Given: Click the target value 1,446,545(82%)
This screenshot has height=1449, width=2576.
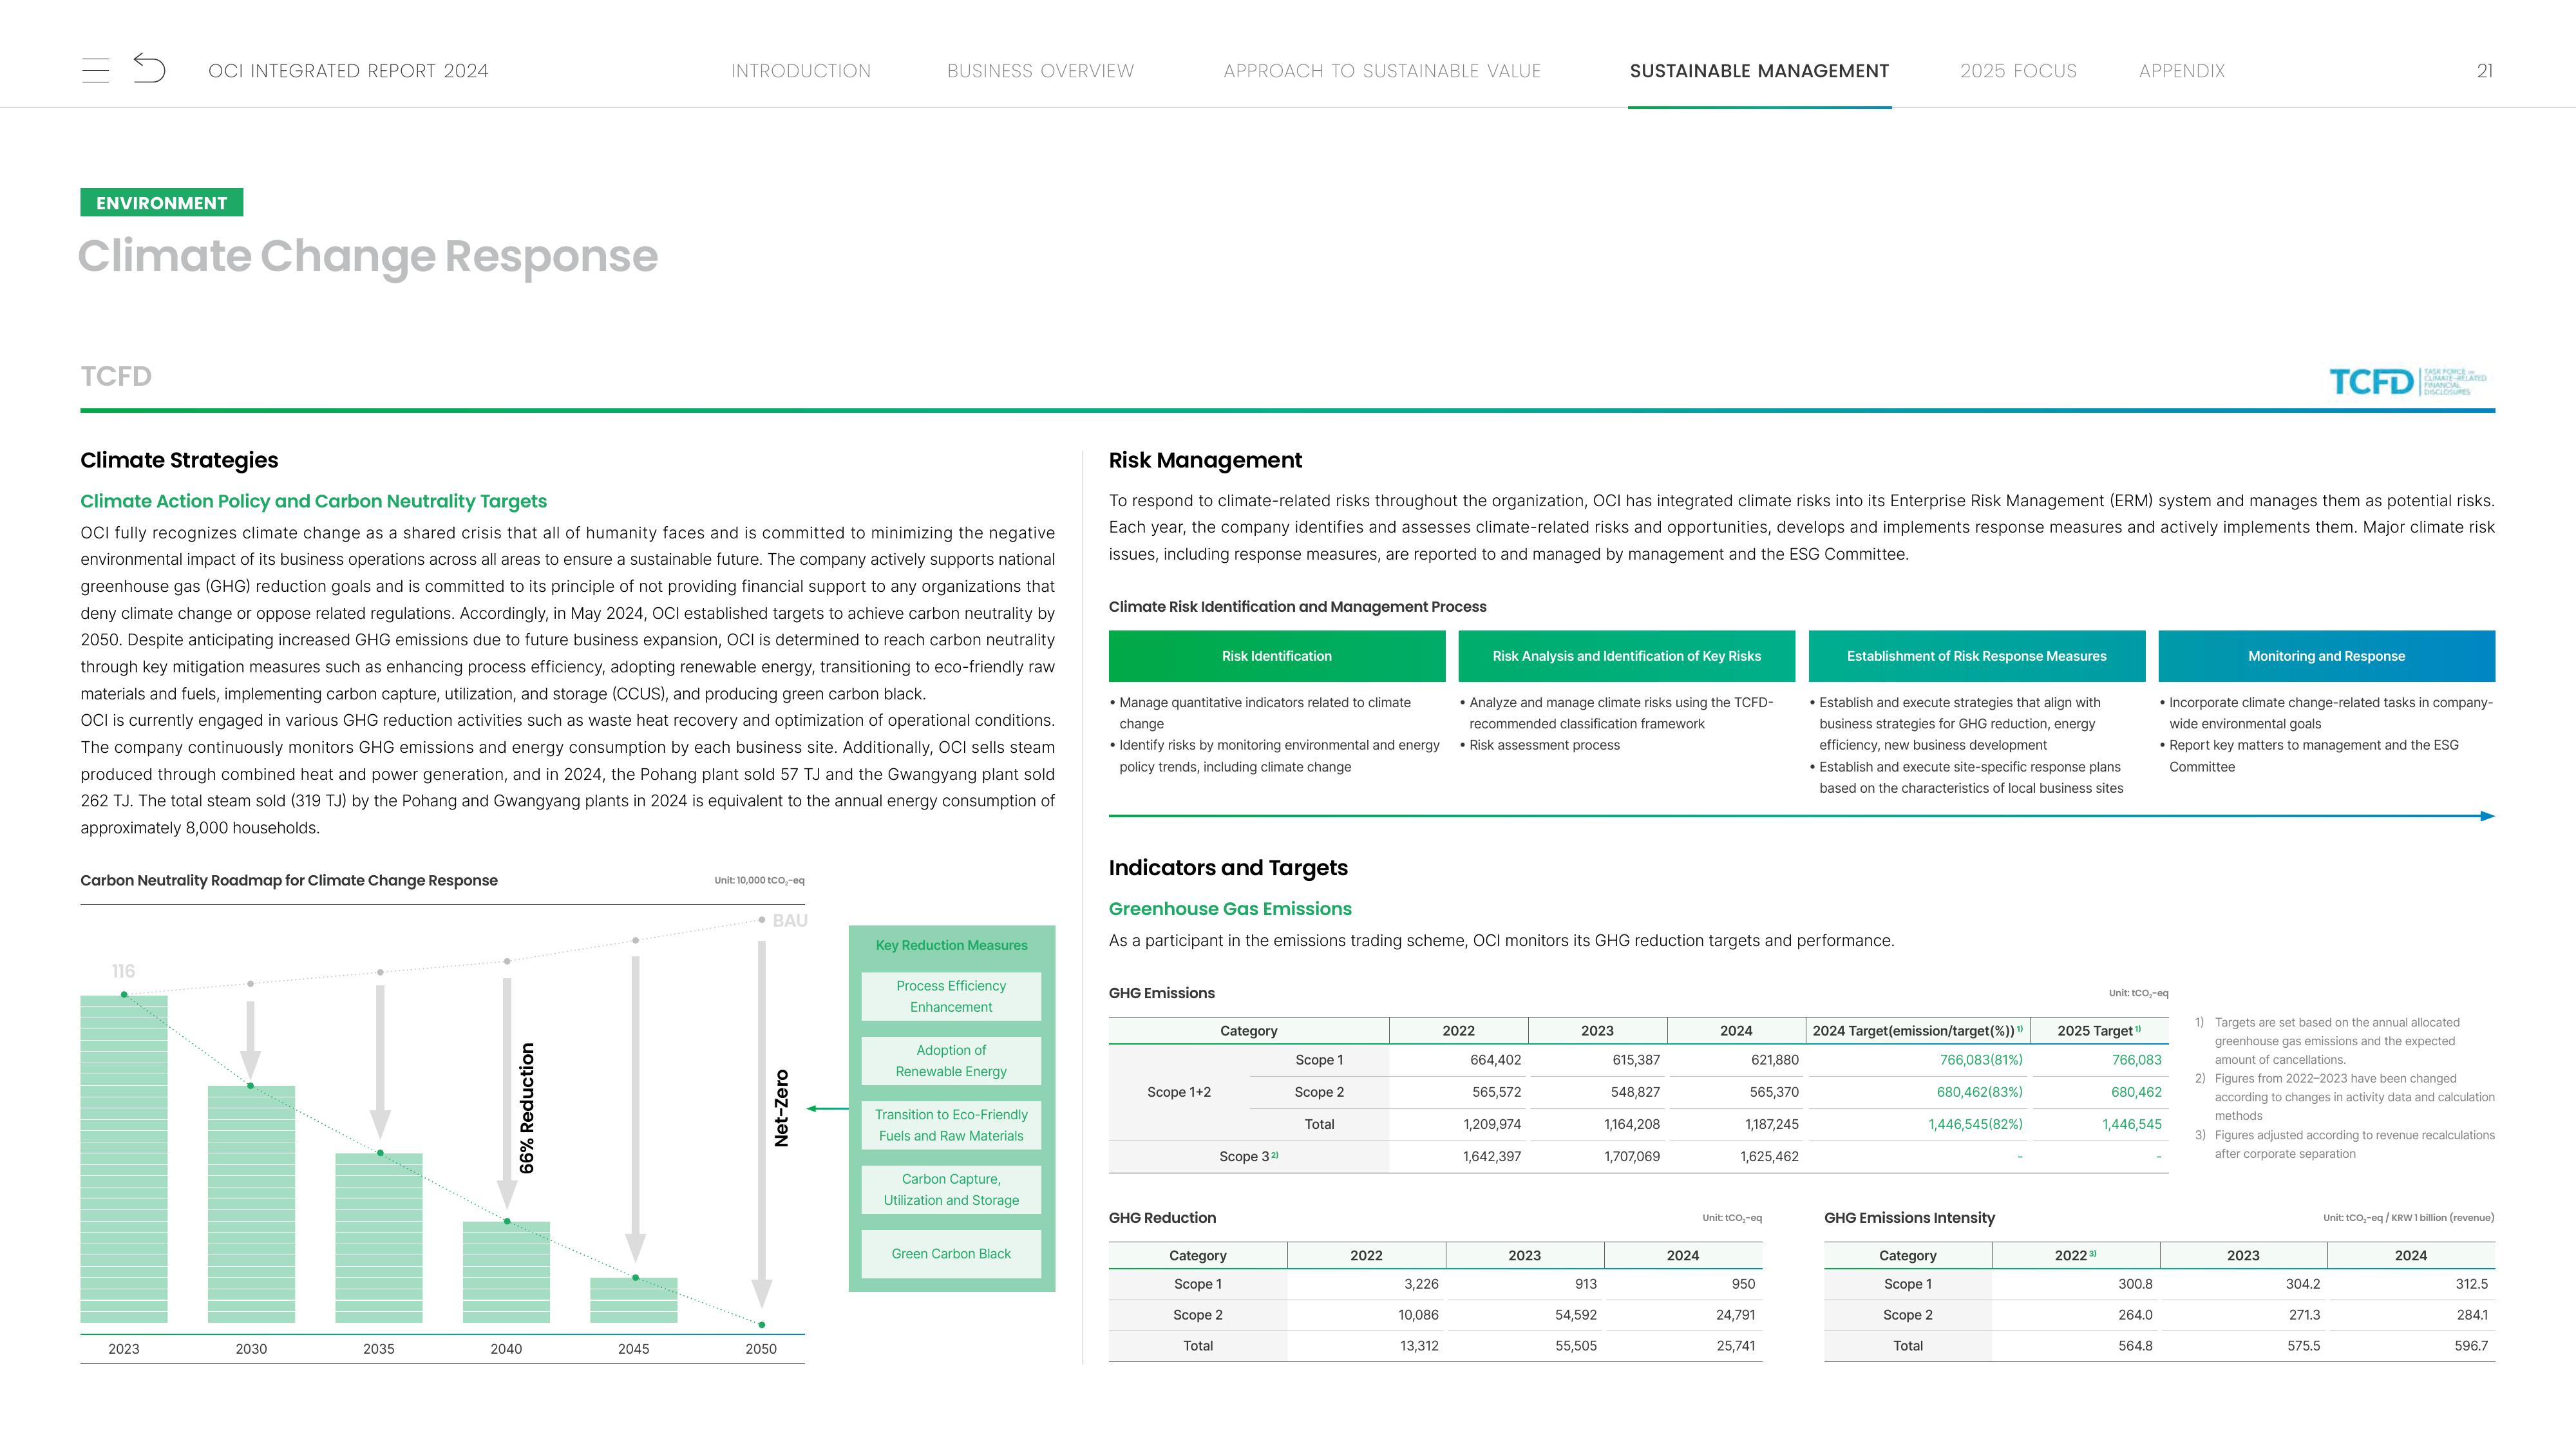Looking at the screenshot, I should (1975, 1125).
